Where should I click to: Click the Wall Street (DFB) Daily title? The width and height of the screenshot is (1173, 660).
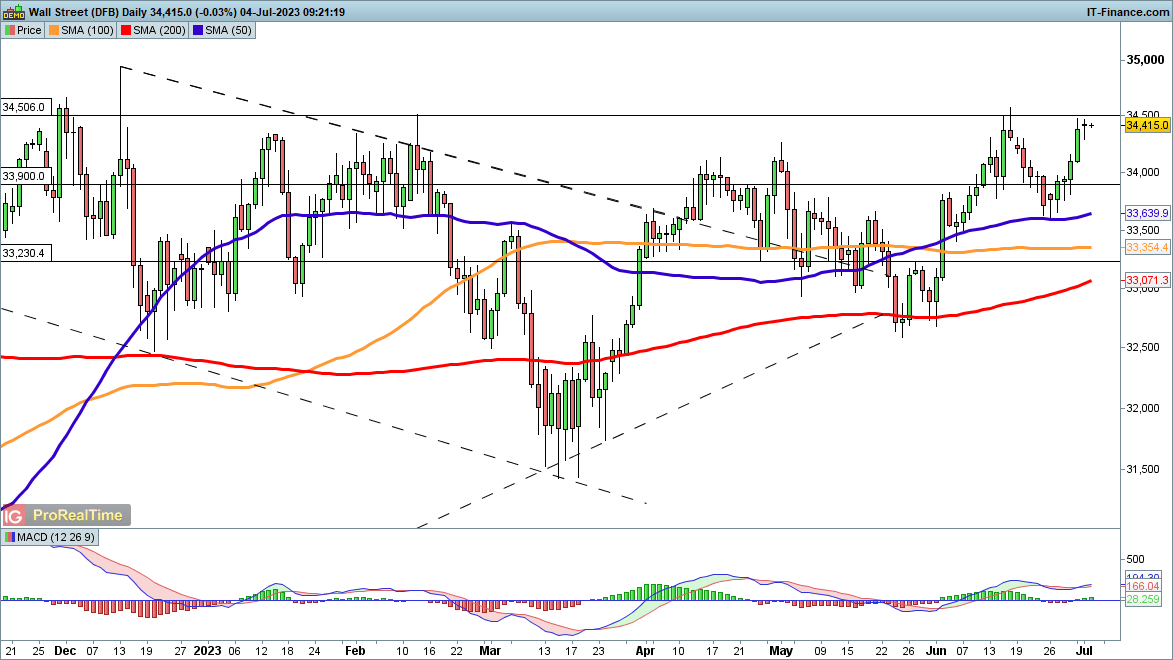[92, 12]
